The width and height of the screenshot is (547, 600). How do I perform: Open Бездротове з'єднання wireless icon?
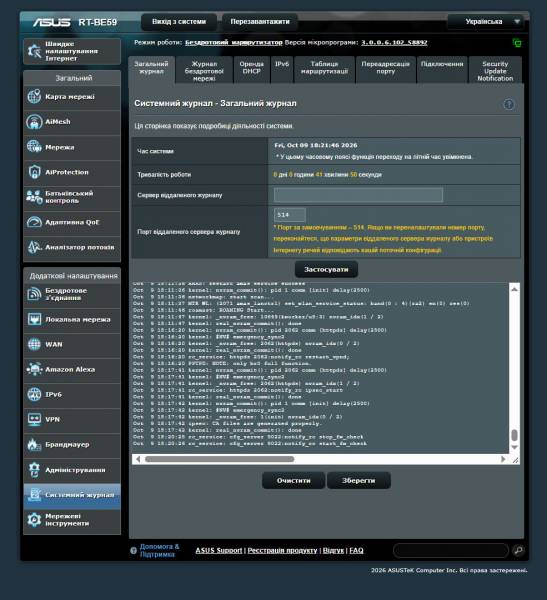click(34, 294)
